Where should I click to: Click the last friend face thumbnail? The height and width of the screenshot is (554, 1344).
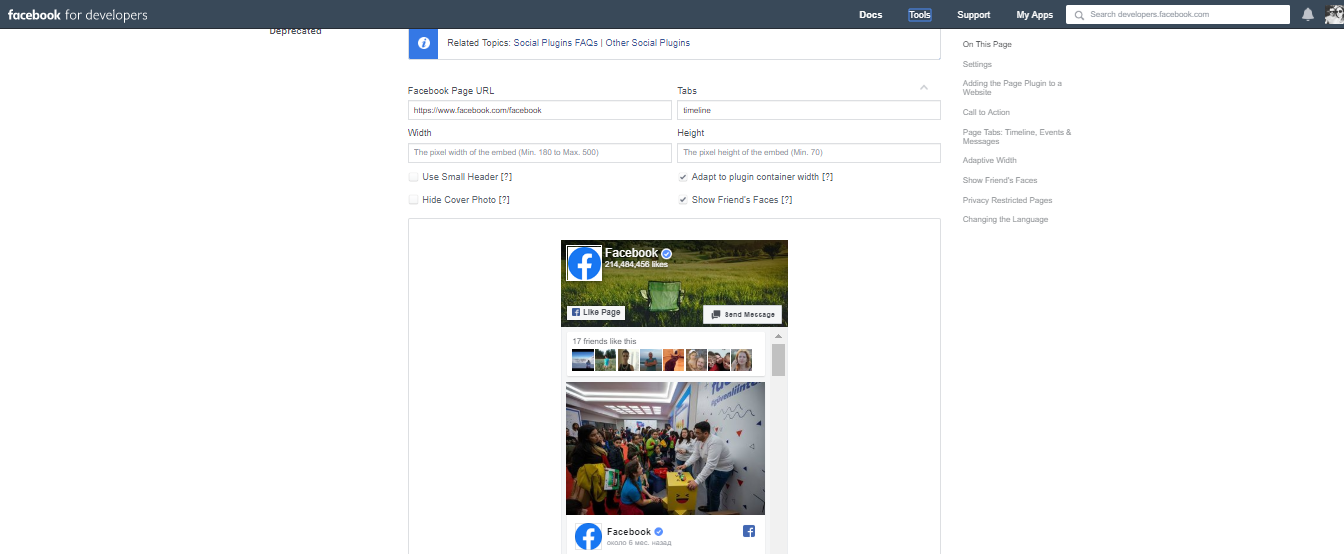[741, 359]
